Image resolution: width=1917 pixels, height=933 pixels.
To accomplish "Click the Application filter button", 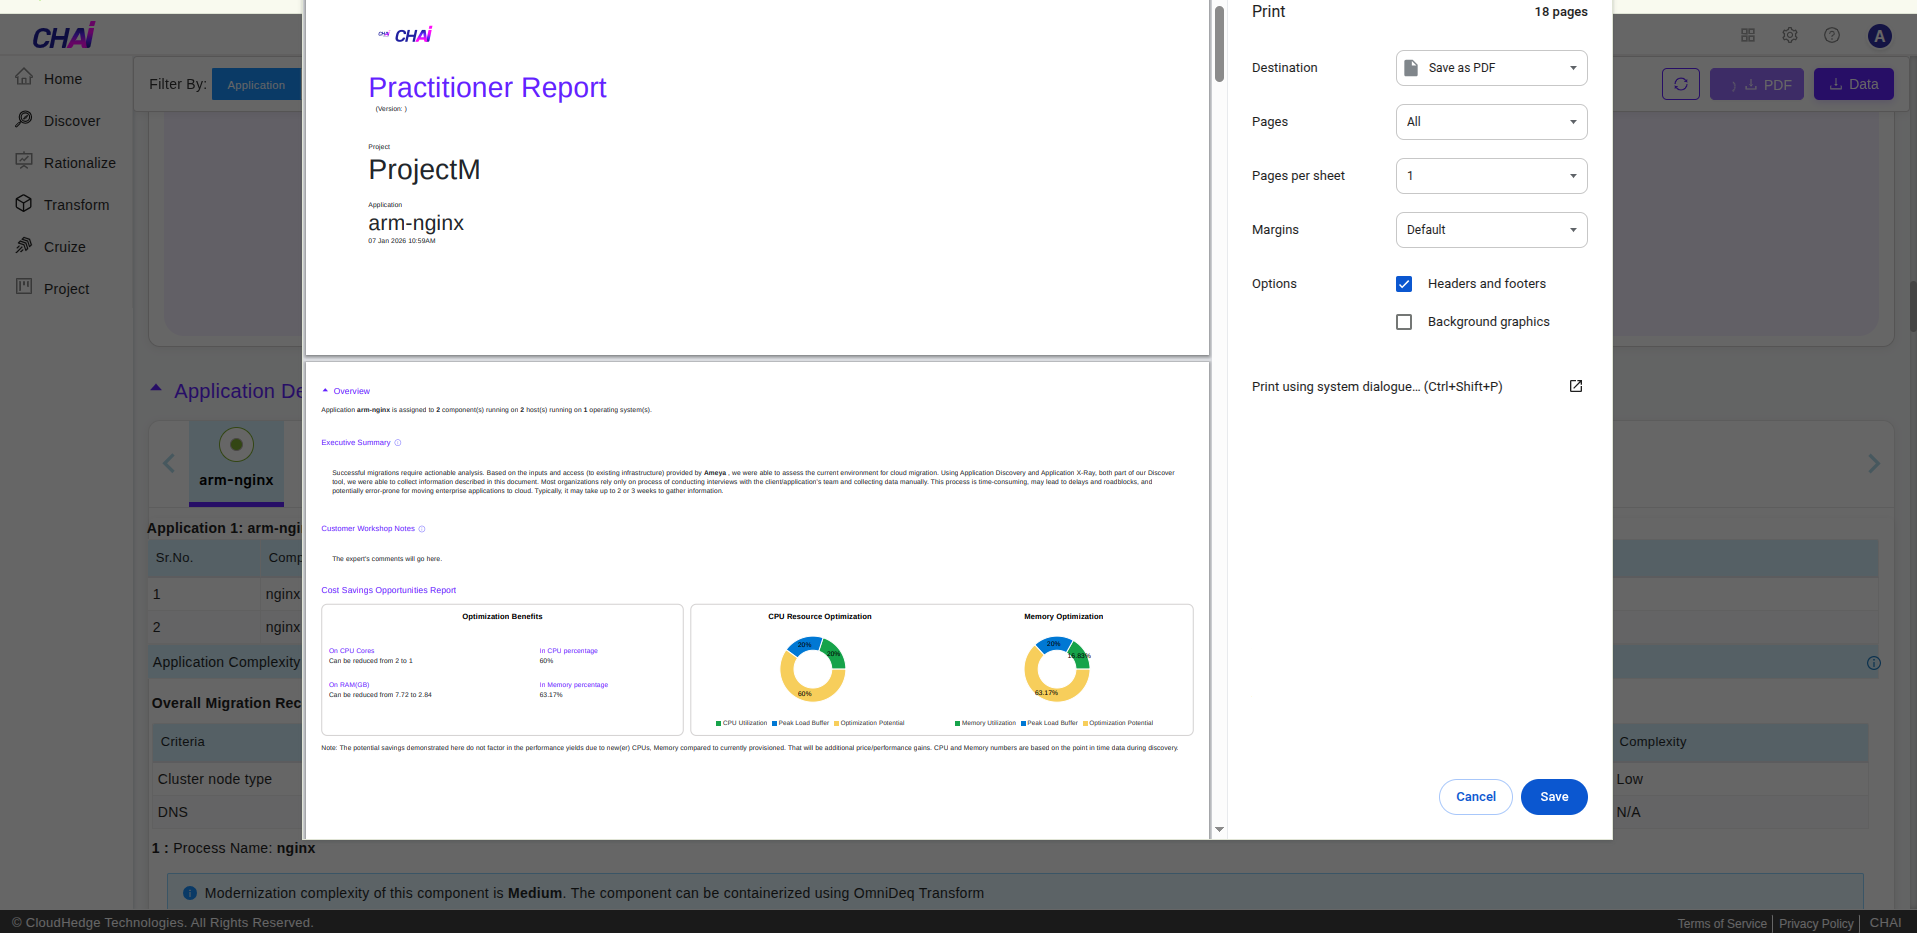I will (x=256, y=85).
